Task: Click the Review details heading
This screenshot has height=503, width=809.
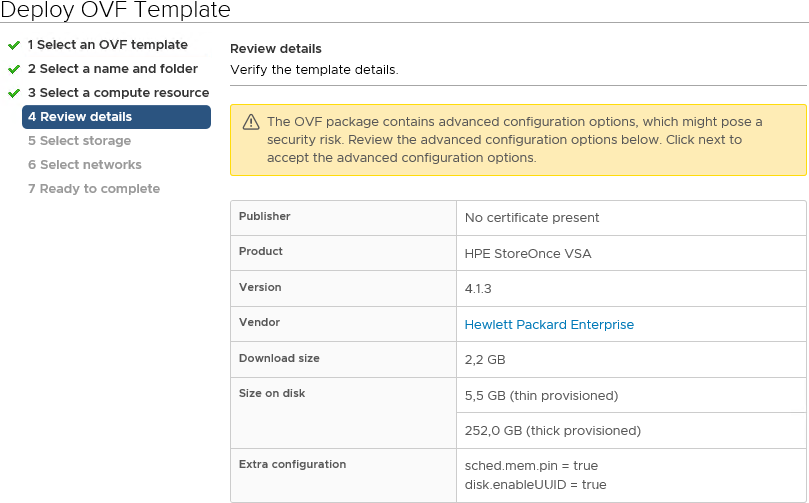Action: pos(276,49)
